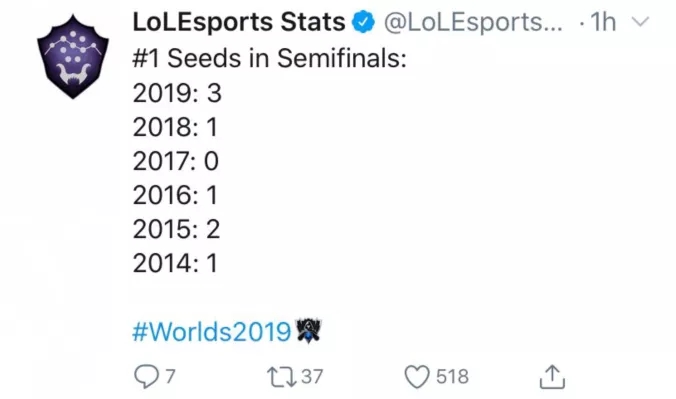Open the LoLEsports Stats display name
The width and height of the screenshot is (676, 399).
pos(239,22)
